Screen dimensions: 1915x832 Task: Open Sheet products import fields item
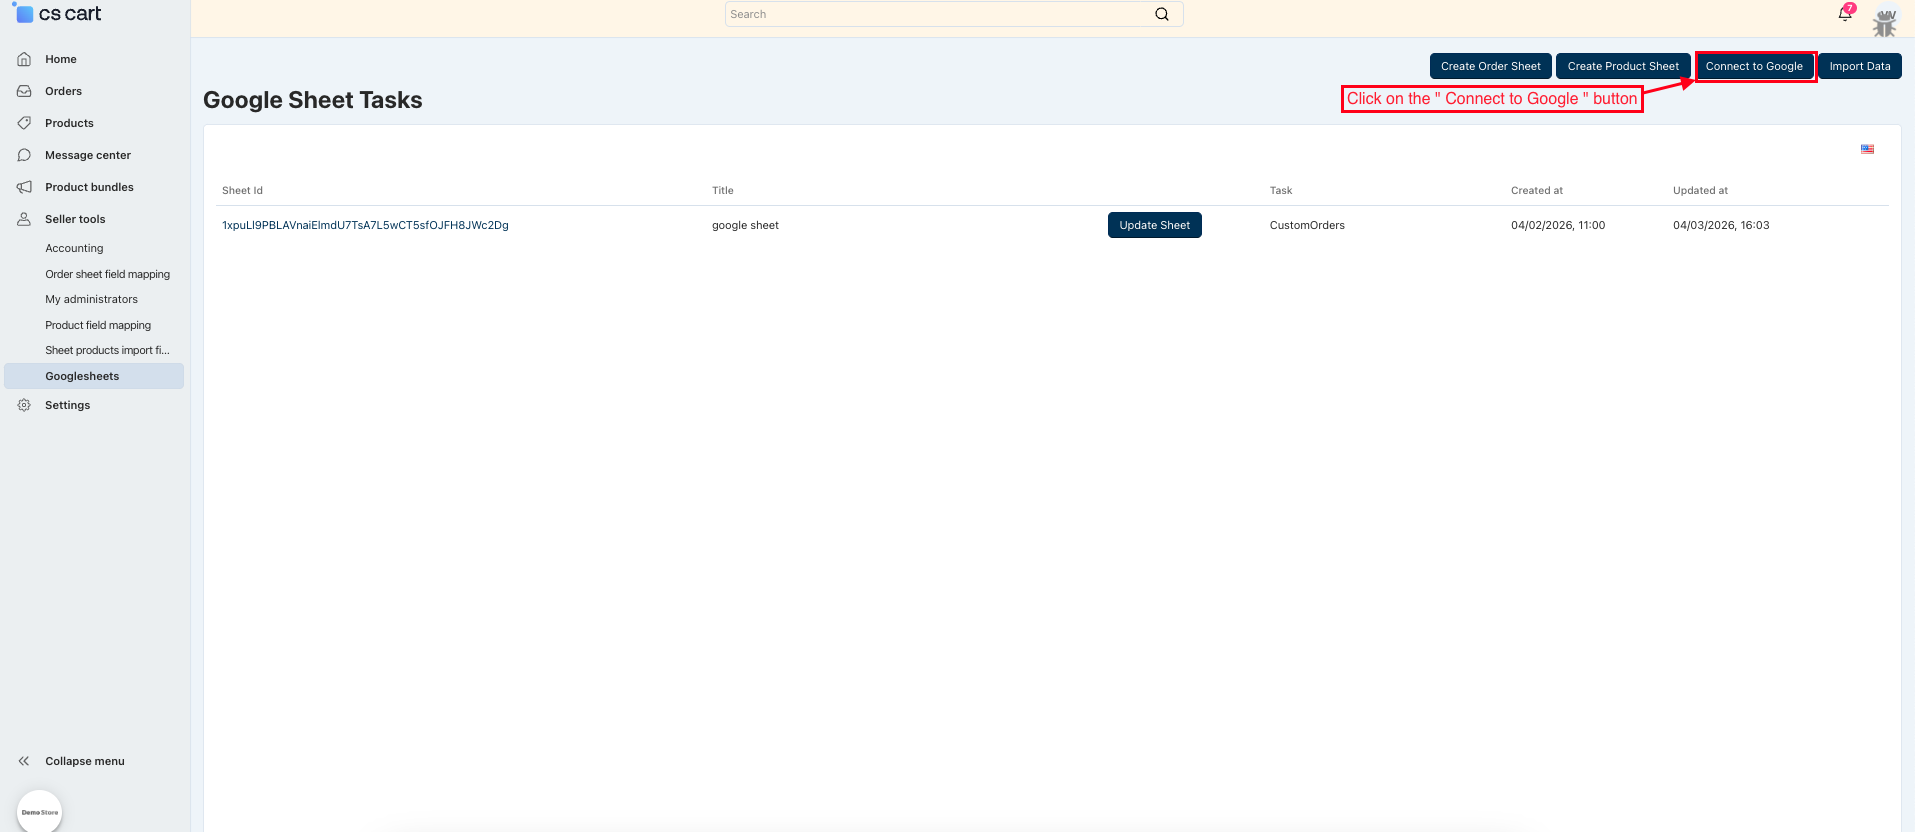[x=107, y=350]
